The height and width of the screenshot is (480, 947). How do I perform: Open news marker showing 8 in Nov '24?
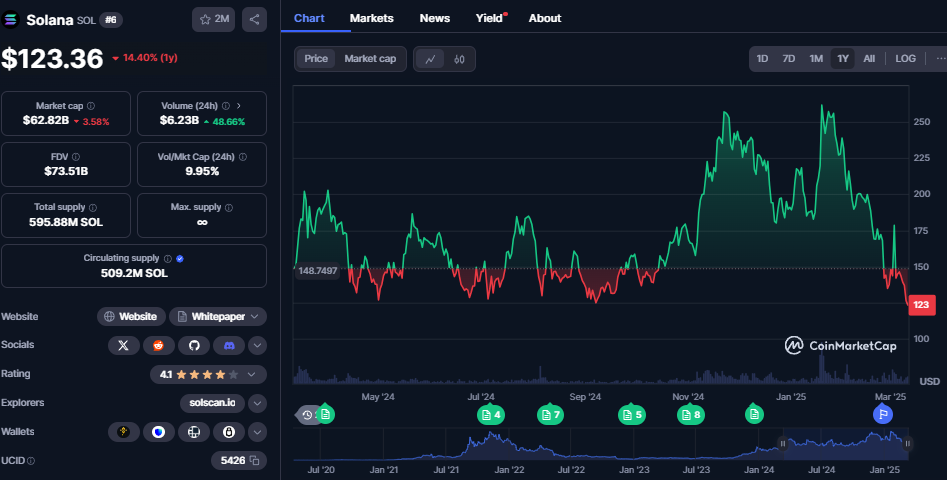[690, 414]
